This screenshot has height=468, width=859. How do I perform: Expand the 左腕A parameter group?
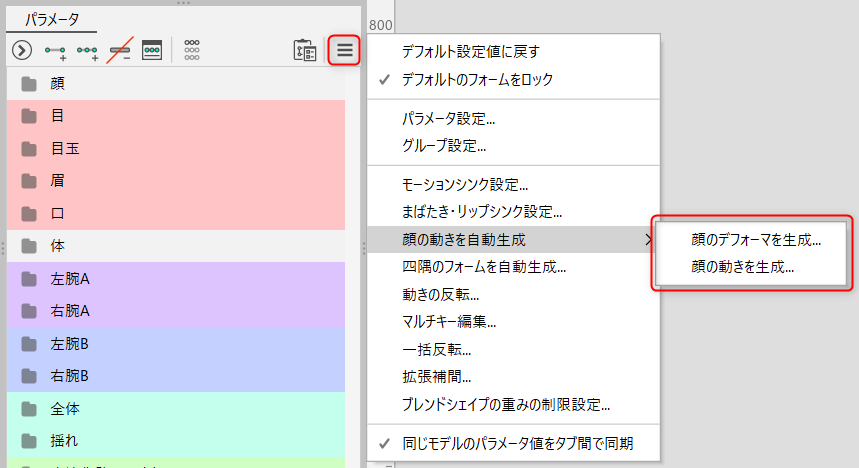[29, 278]
